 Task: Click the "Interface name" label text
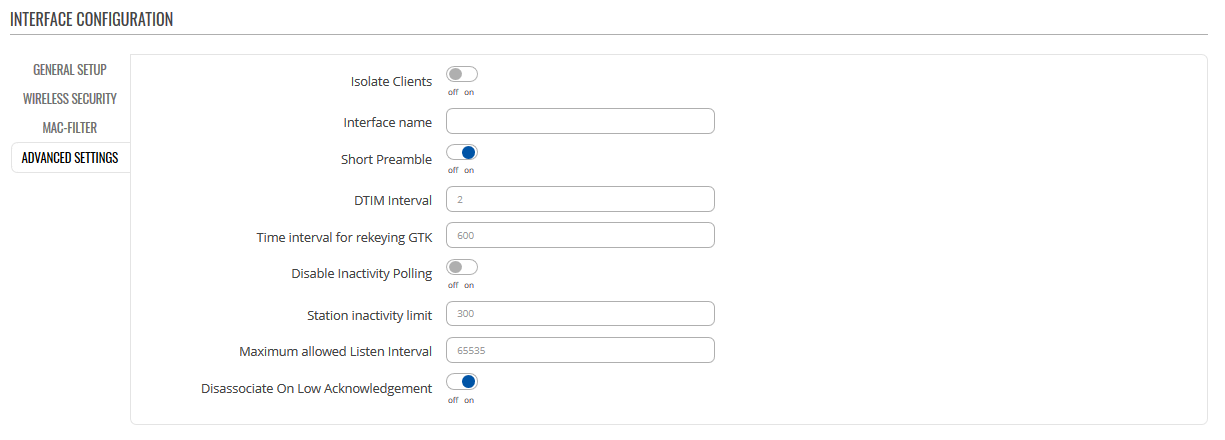(387, 123)
